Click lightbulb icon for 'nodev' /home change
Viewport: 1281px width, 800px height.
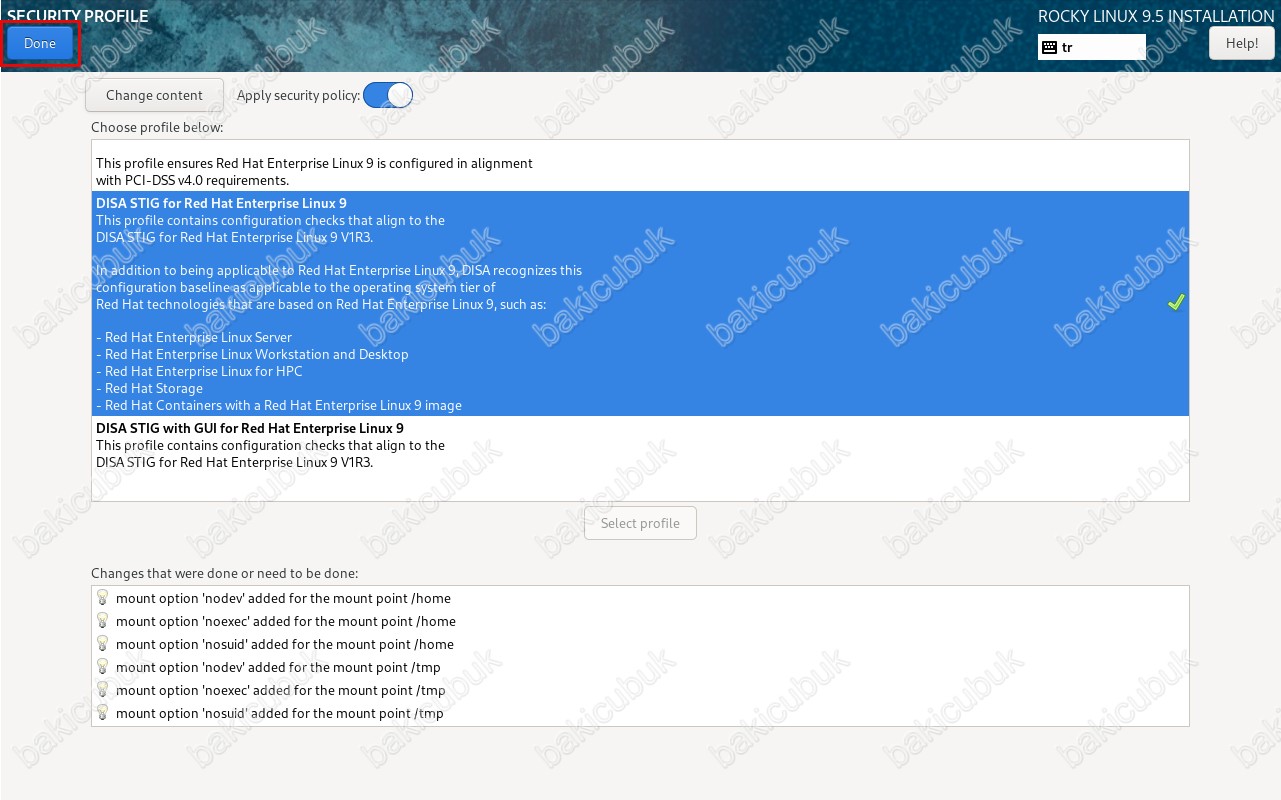tap(102, 598)
